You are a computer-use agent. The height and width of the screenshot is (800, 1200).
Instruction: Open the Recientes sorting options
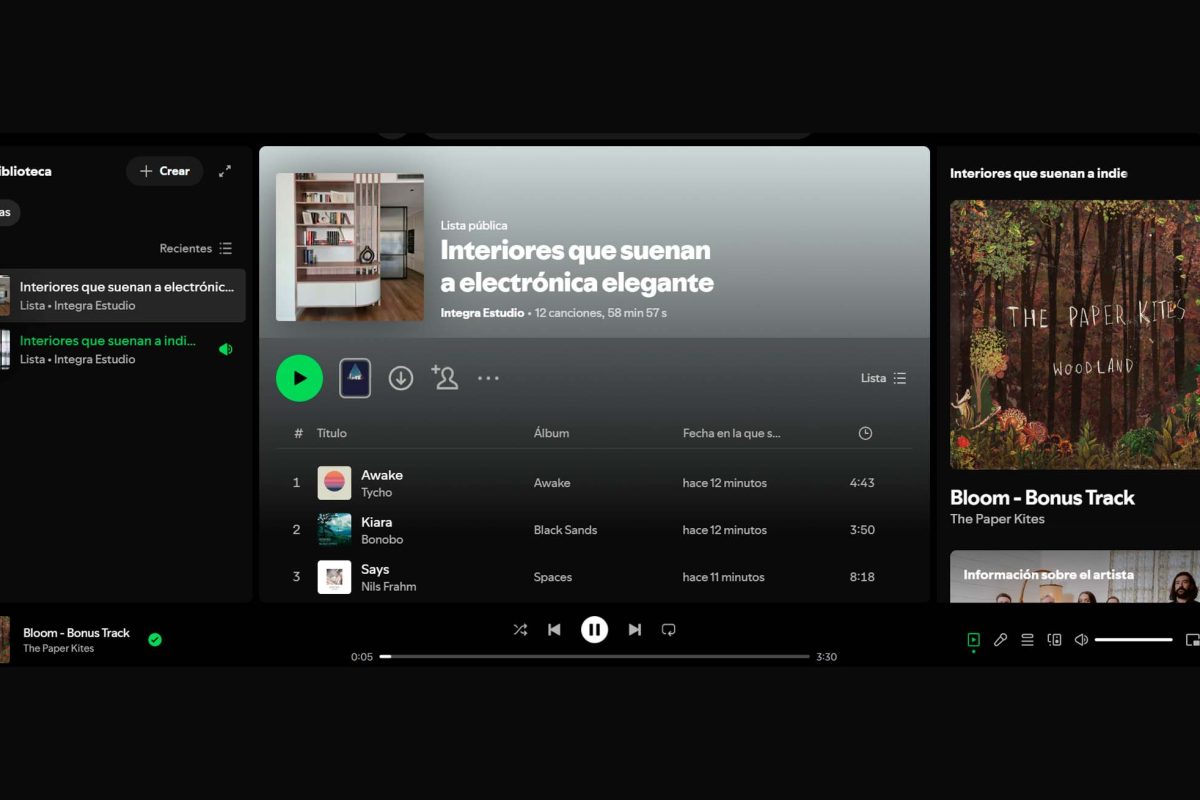pos(194,248)
